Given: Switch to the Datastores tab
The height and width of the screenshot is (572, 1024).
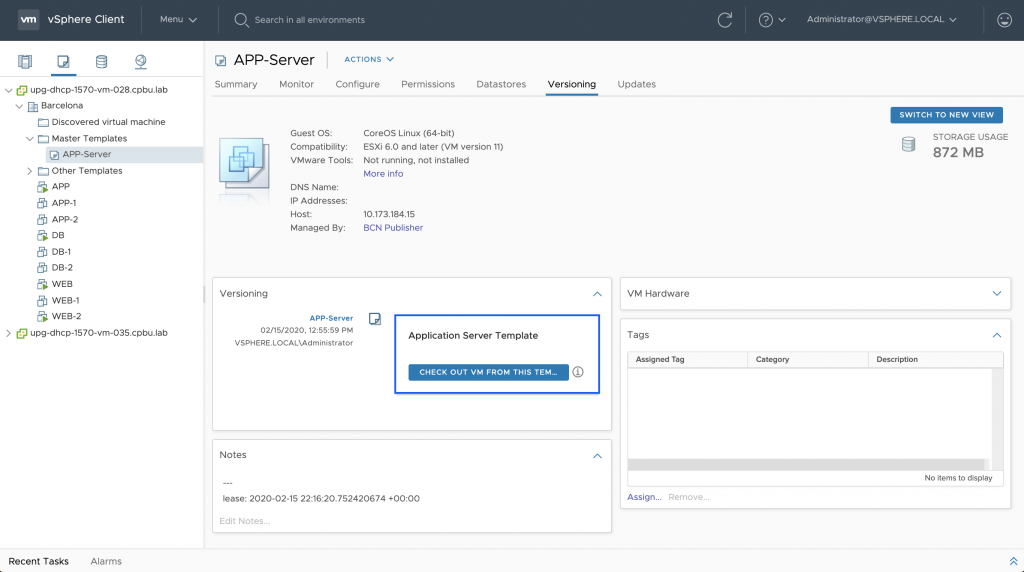Looking at the screenshot, I should (500, 85).
